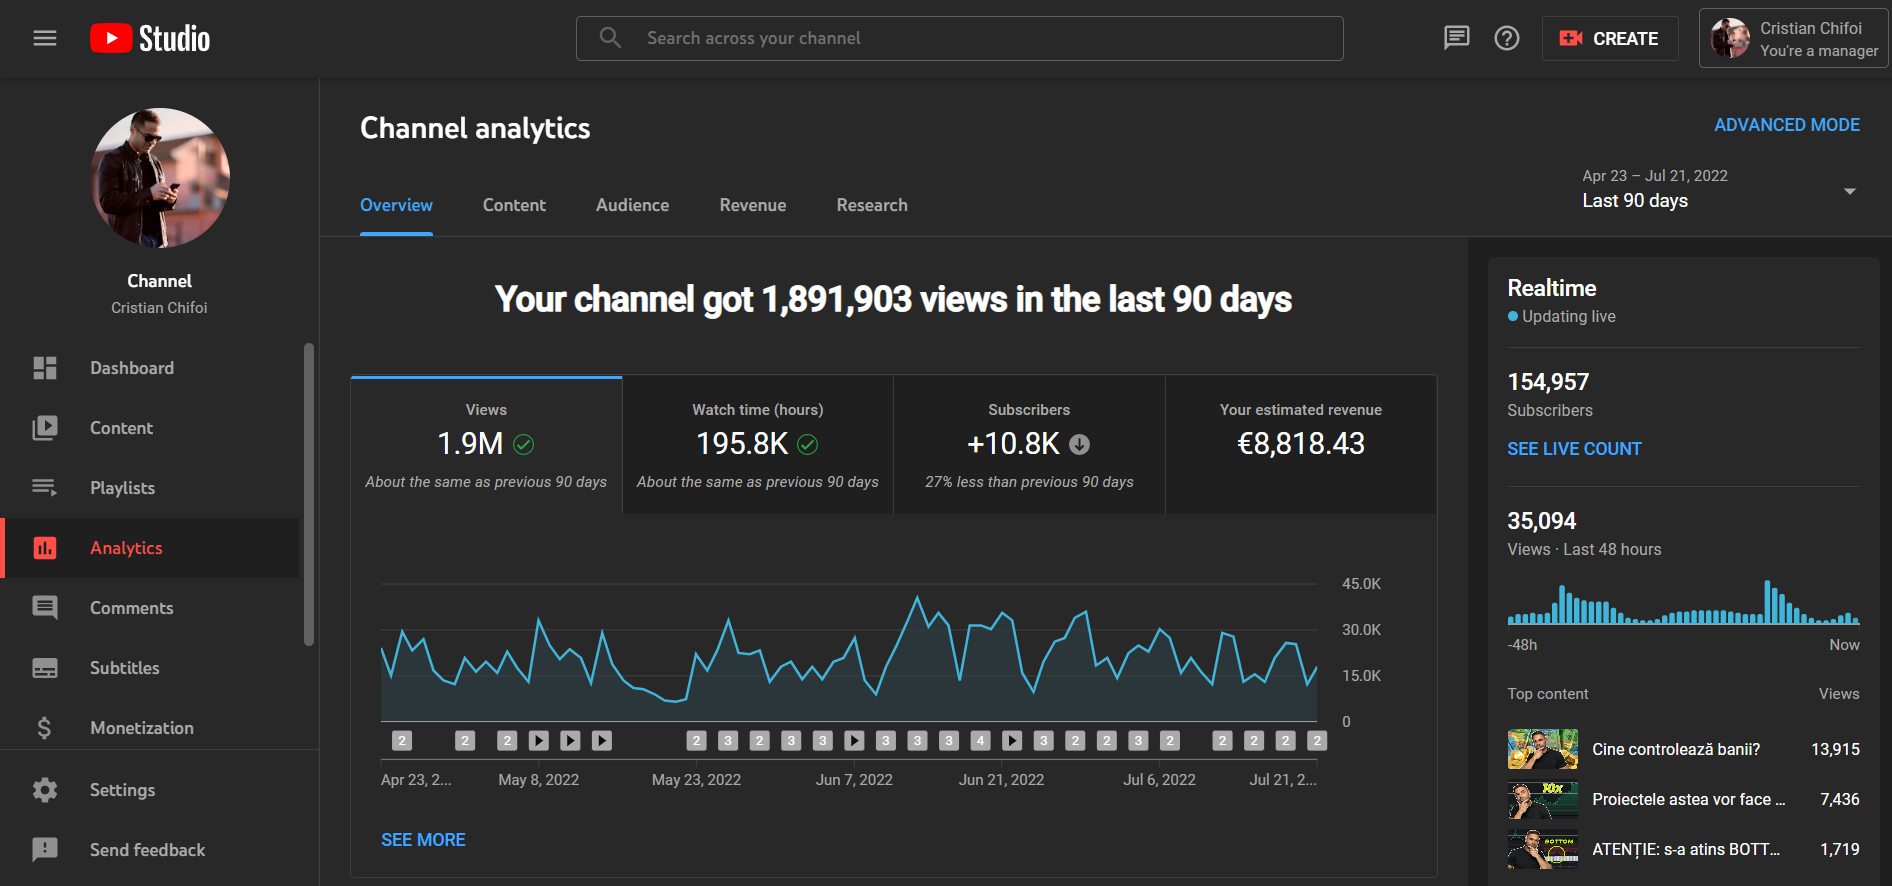Click the search across your channel field
Viewport: 1892px width, 886px height.
960,38
